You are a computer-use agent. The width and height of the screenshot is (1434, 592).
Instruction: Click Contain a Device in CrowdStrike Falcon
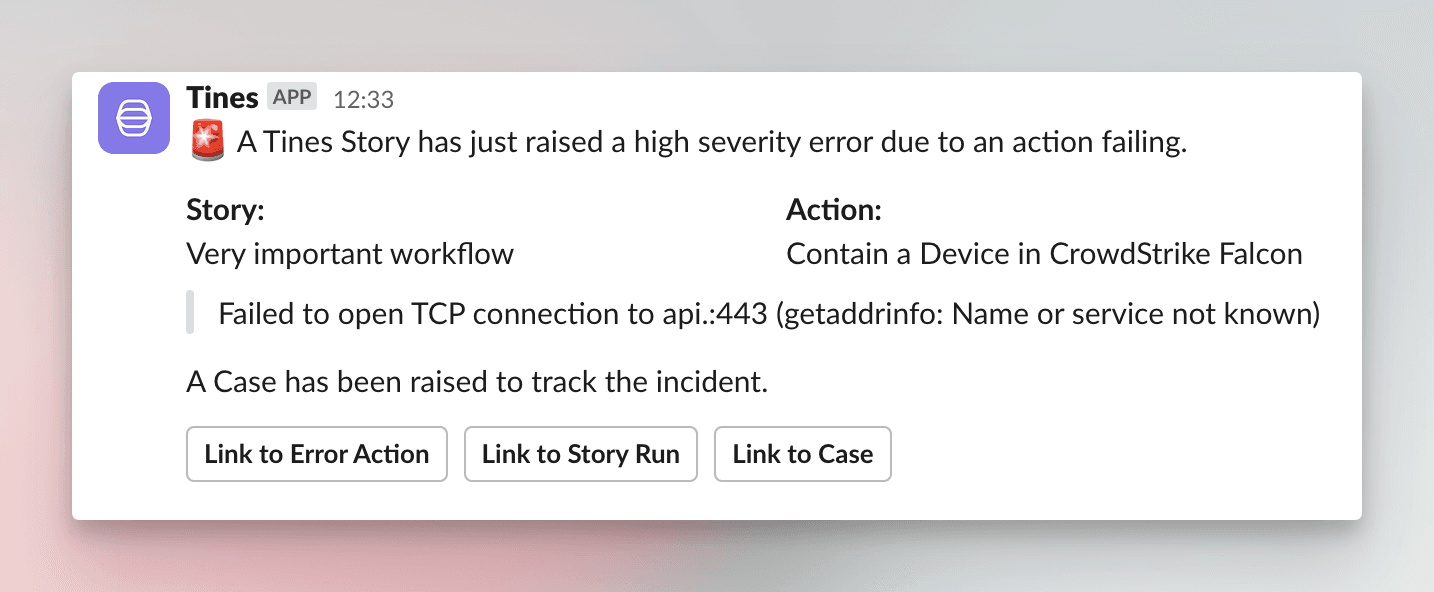[1044, 254]
